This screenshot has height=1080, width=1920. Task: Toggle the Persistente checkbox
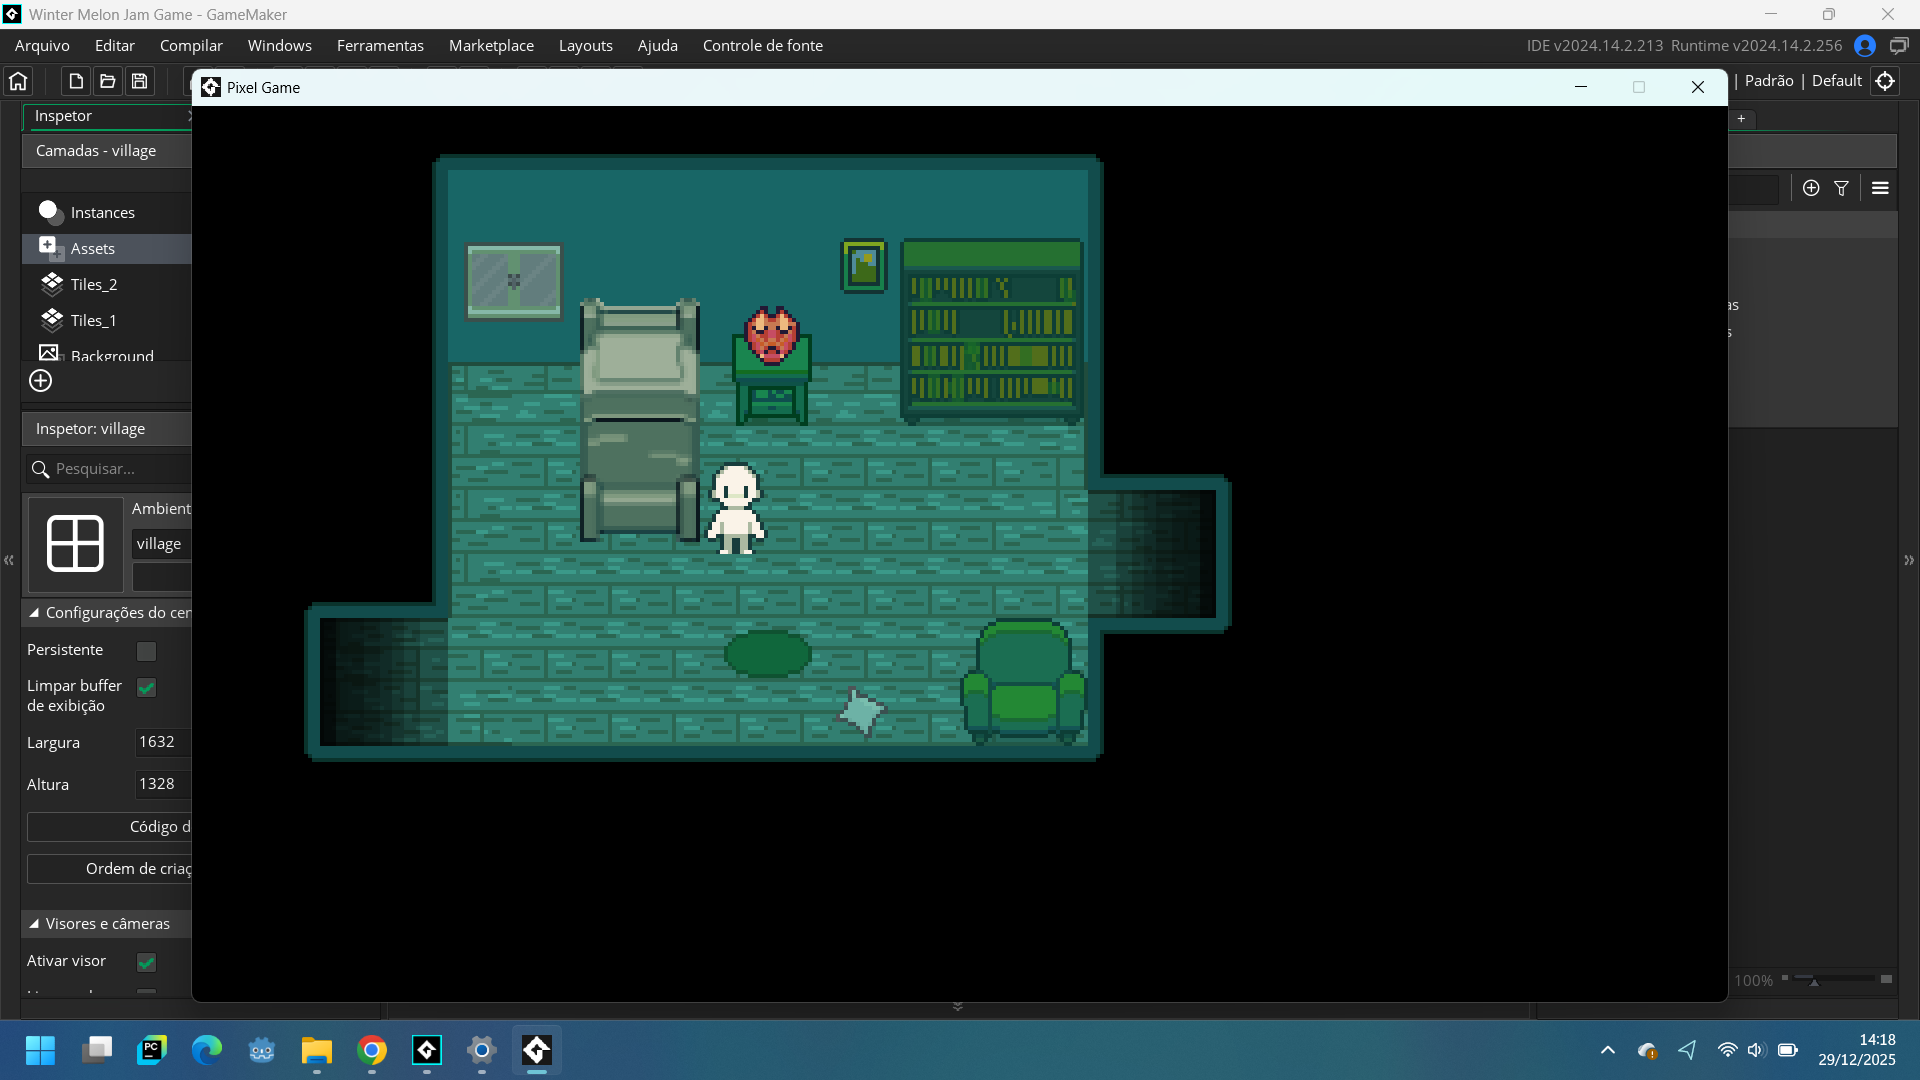pyautogui.click(x=147, y=652)
